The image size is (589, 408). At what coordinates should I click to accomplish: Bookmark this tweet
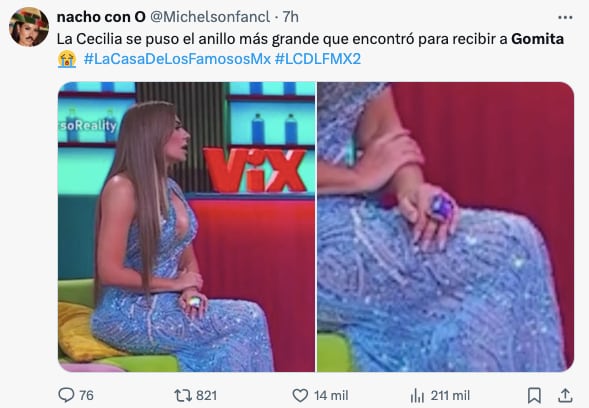534,395
